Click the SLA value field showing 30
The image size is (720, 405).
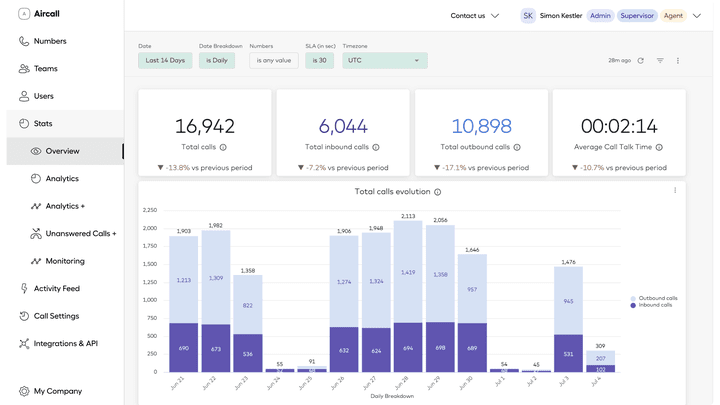319,61
